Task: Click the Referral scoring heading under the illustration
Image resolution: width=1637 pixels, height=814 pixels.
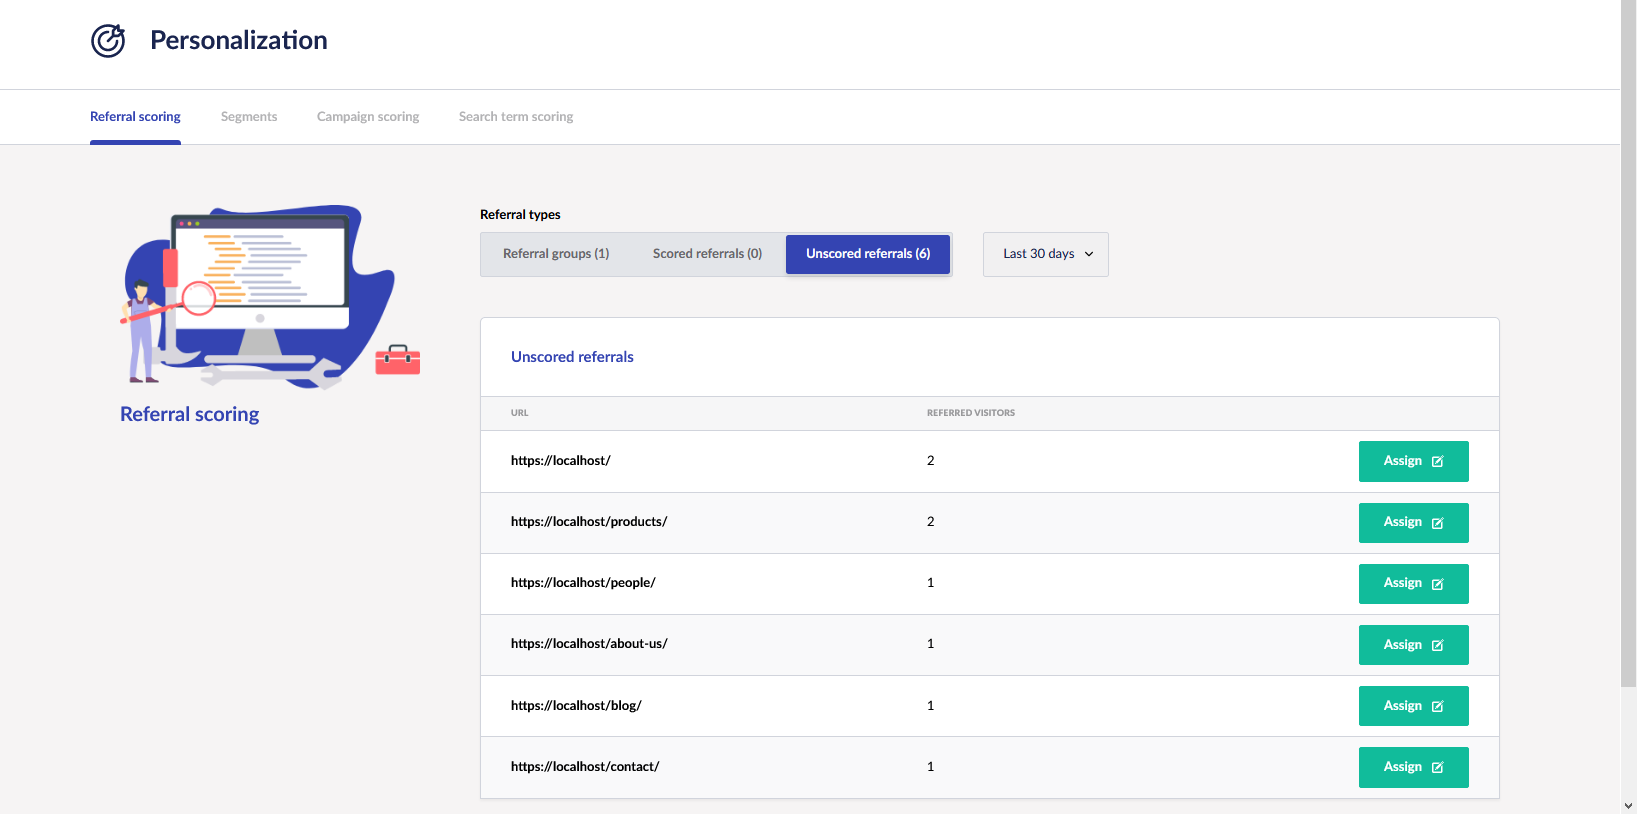Action: [x=190, y=414]
